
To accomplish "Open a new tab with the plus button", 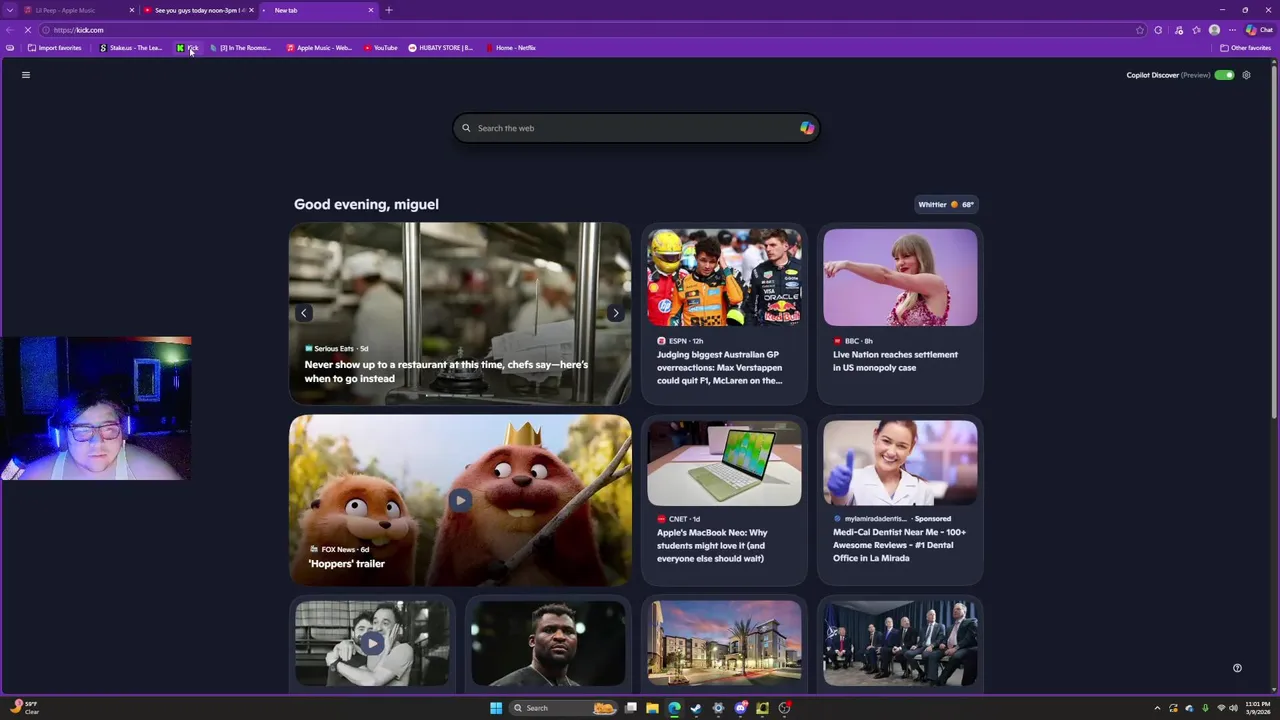I will (389, 10).
